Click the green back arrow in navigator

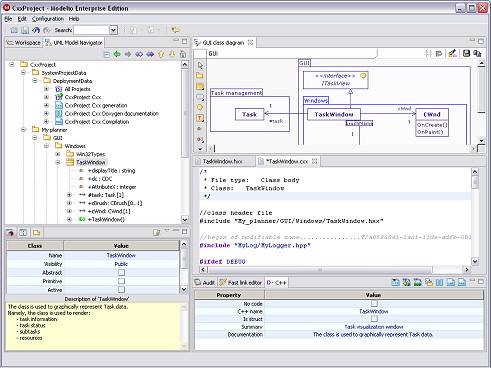pyautogui.click(x=117, y=54)
